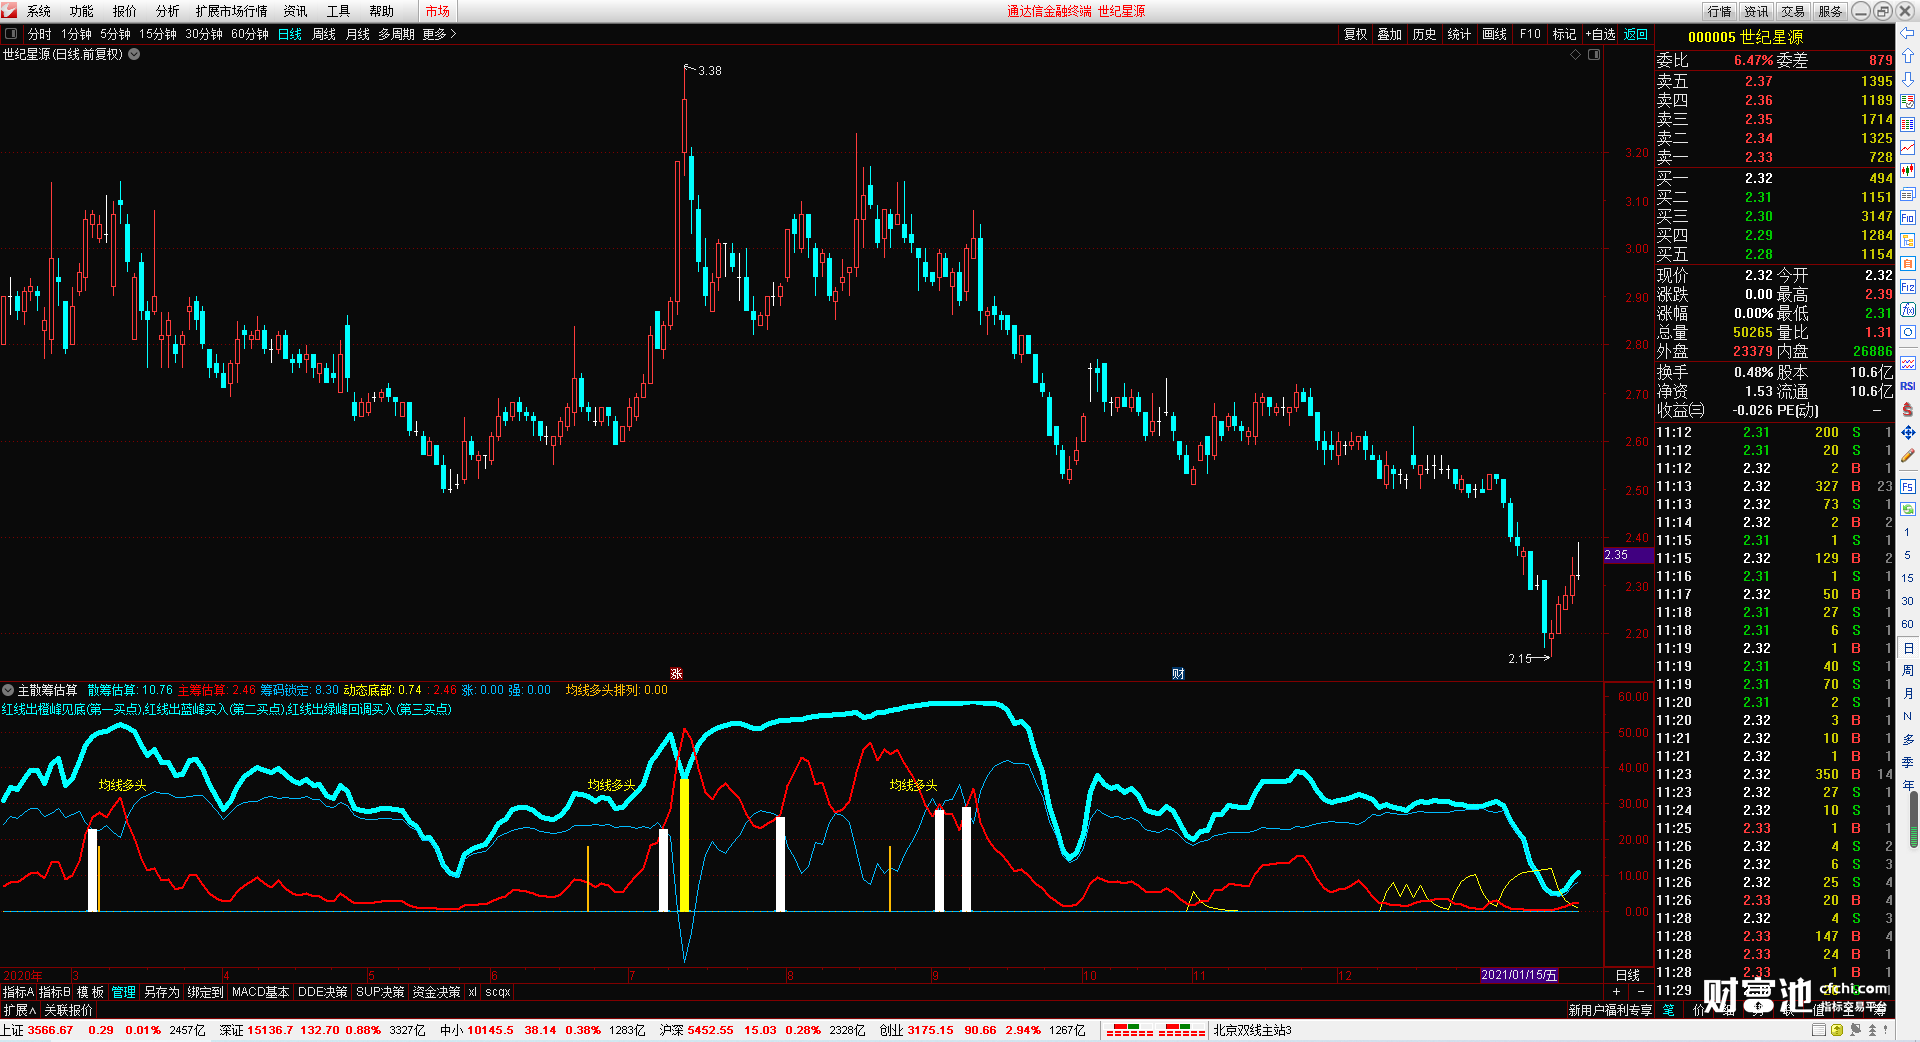
Task: Switch to the 日线 period tab
Action: (290, 34)
